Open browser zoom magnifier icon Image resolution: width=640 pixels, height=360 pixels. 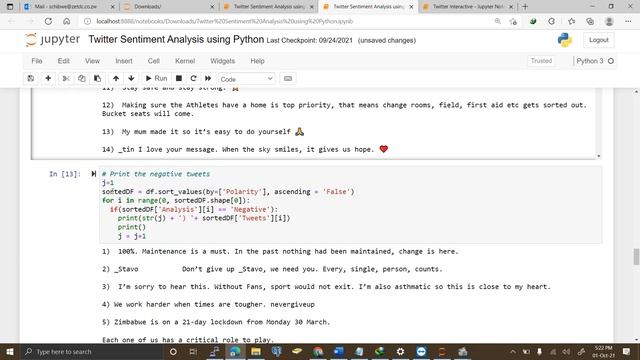(x=498, y=21)
